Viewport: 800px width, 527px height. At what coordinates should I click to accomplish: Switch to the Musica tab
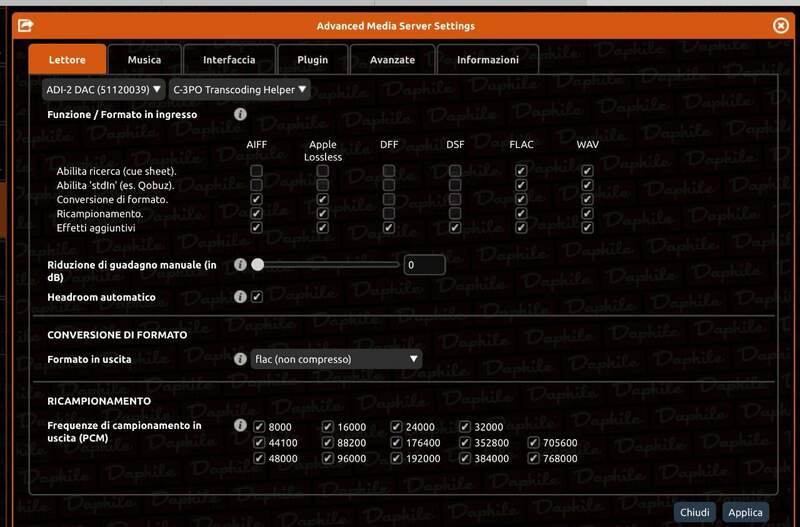(145, 60)
